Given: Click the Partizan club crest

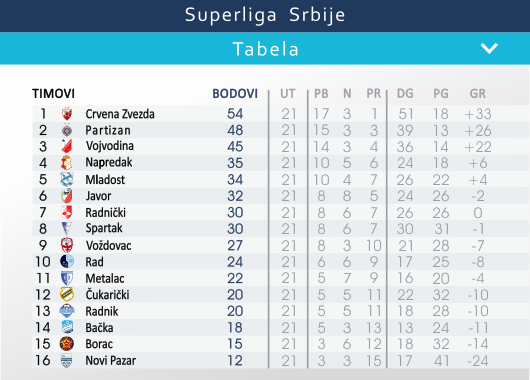Looking at the screenshot, I should tap(67, 130).
